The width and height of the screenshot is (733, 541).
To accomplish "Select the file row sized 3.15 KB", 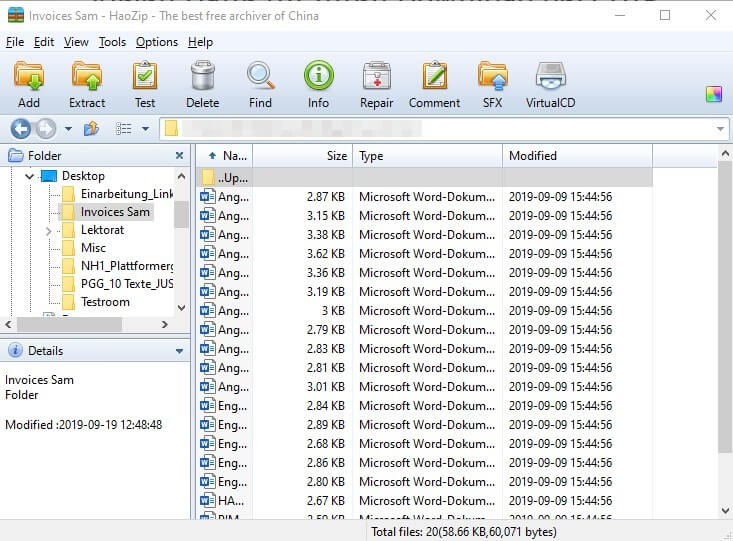I will pyautogui.click(x=424, y=216).
